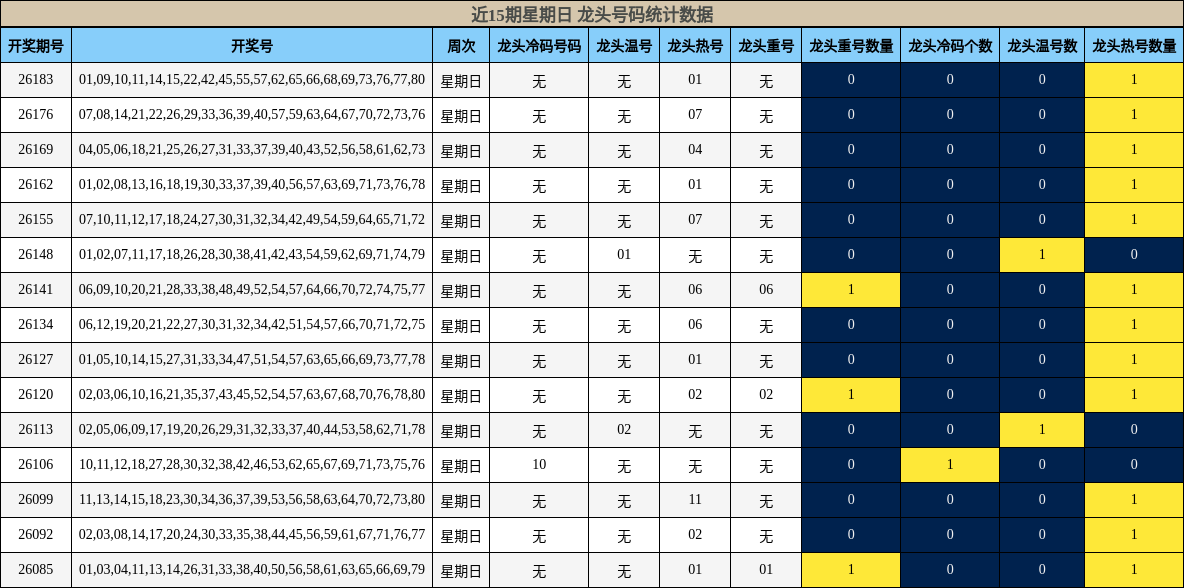Select the 龙头重号 column header
The width and height of the screenshot is (1184, 588).
click(x=766, y=45)
